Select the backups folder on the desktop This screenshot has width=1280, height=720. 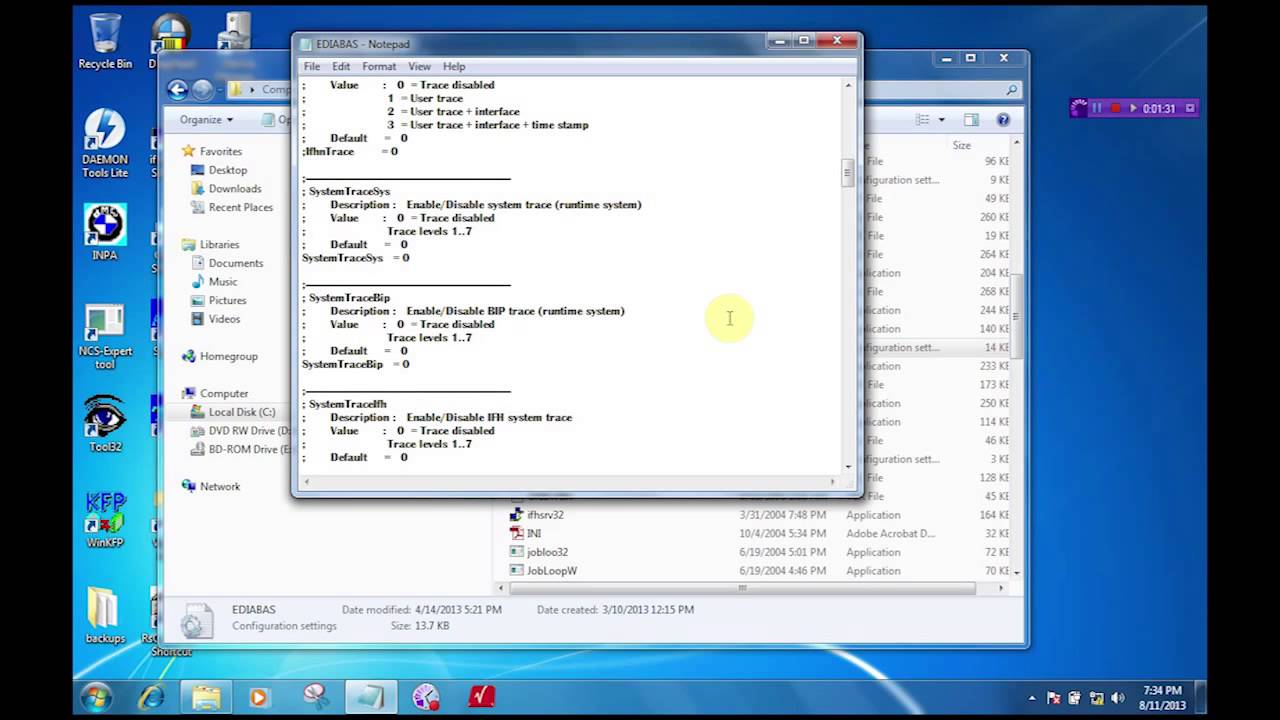(105, 614)
